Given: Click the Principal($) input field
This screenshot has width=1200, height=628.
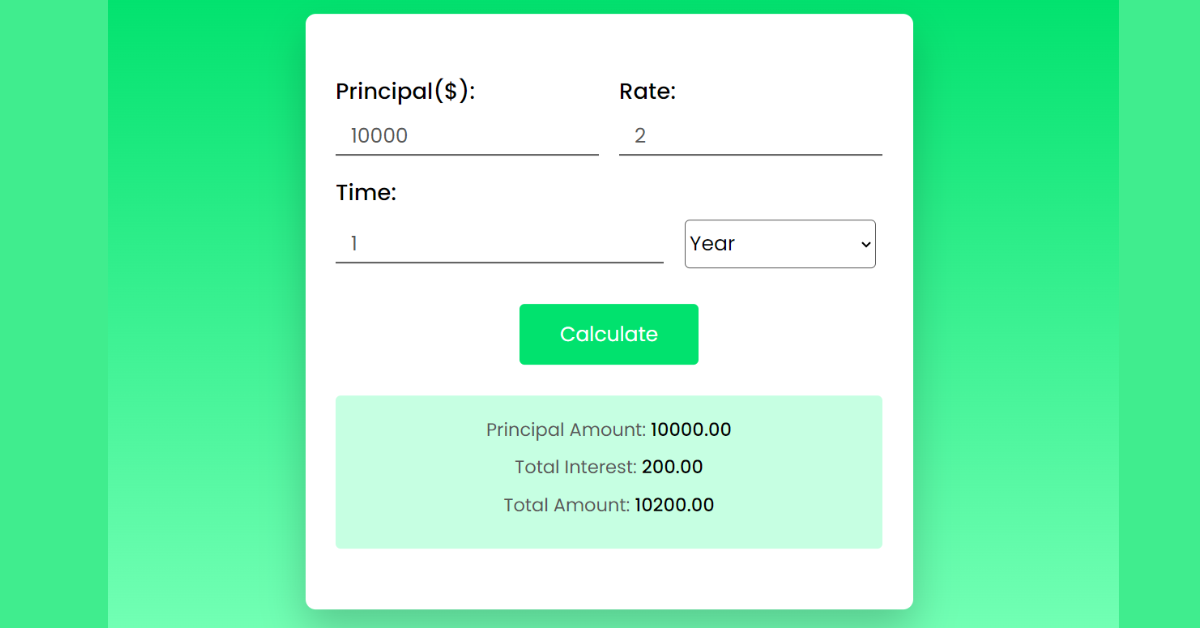Looking at the screenshot, I should pos(466,136).
